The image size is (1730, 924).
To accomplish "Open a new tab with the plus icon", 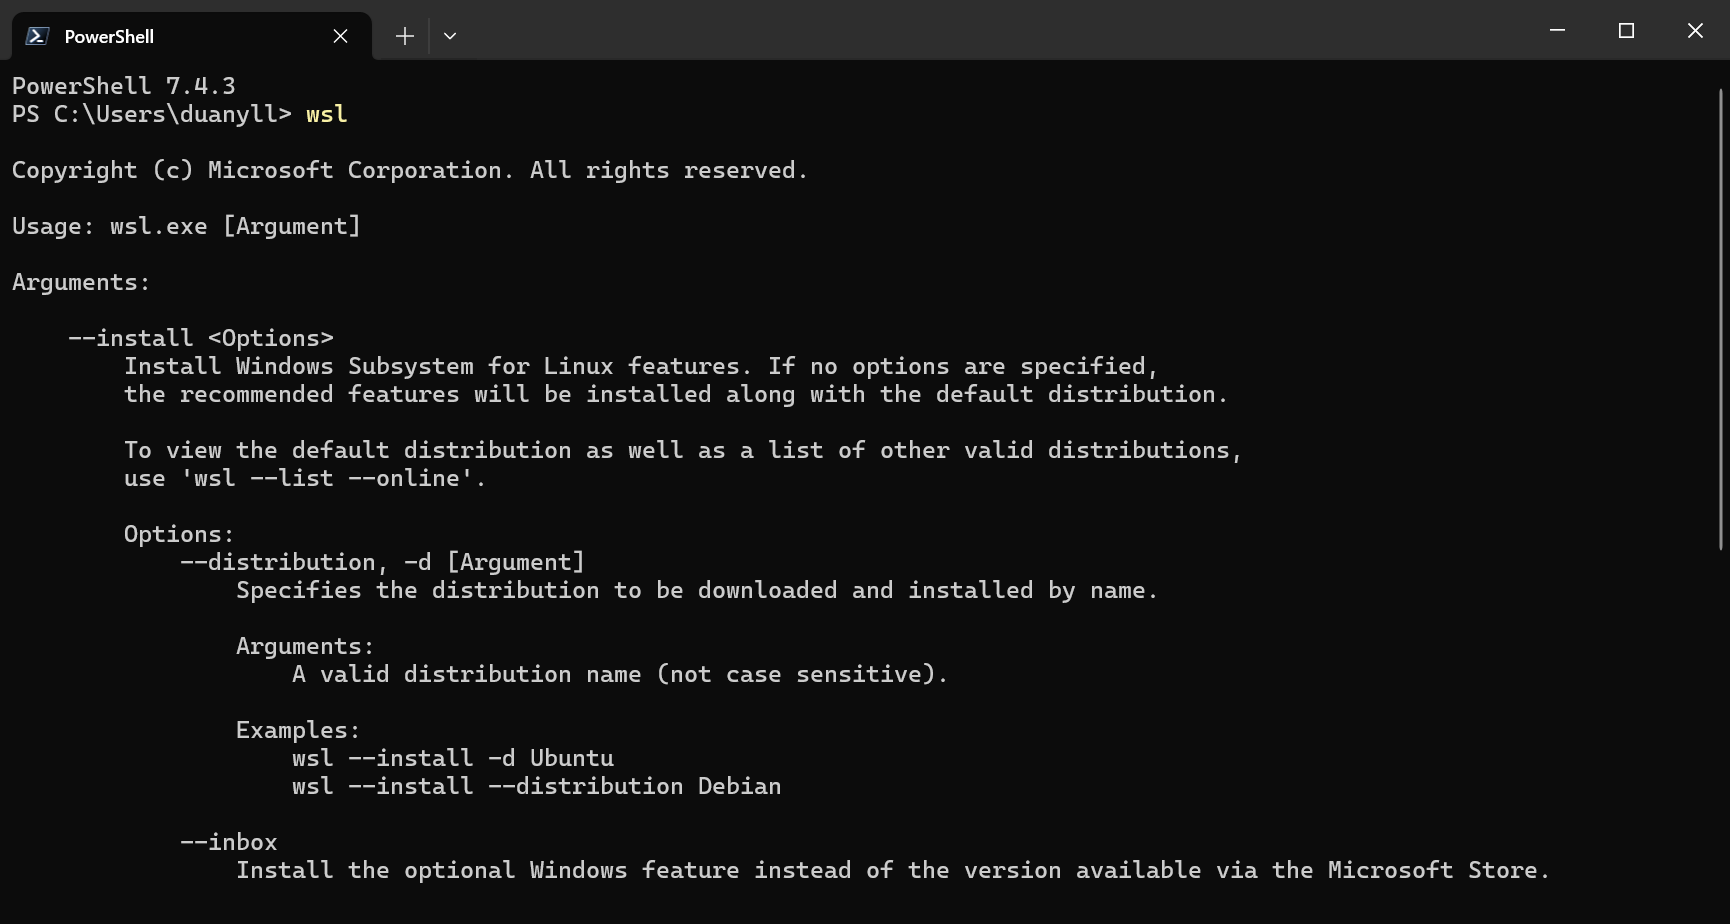I will tap(404, 36).
